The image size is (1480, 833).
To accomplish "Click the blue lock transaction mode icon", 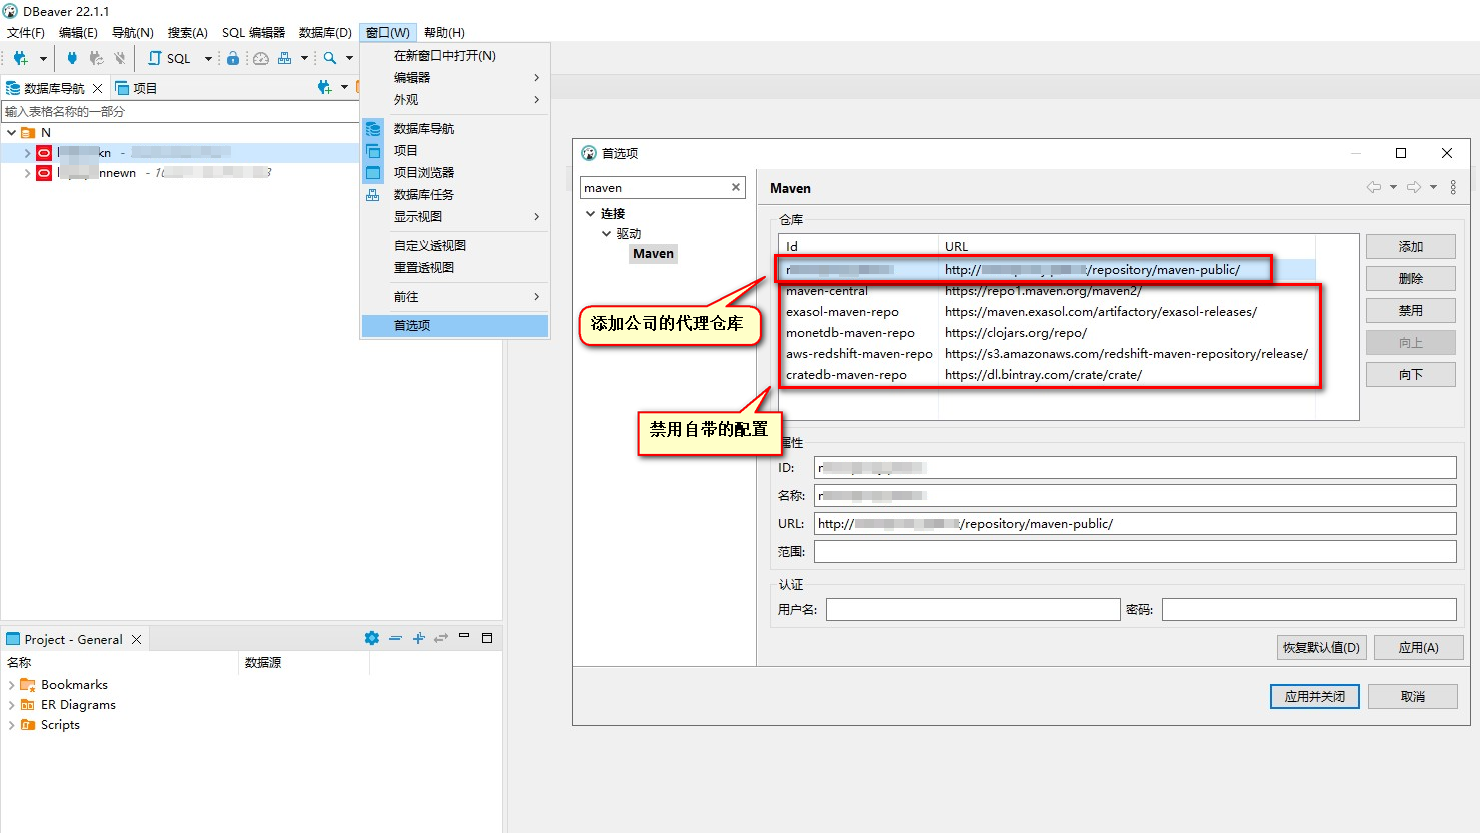I will (233, 58).
